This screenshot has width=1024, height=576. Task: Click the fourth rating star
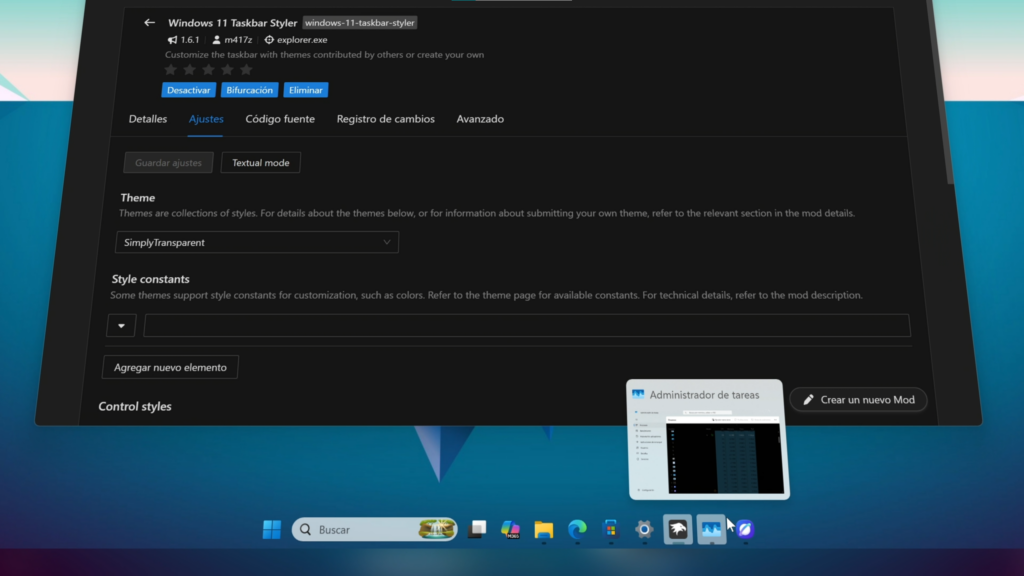coord(227,69)
